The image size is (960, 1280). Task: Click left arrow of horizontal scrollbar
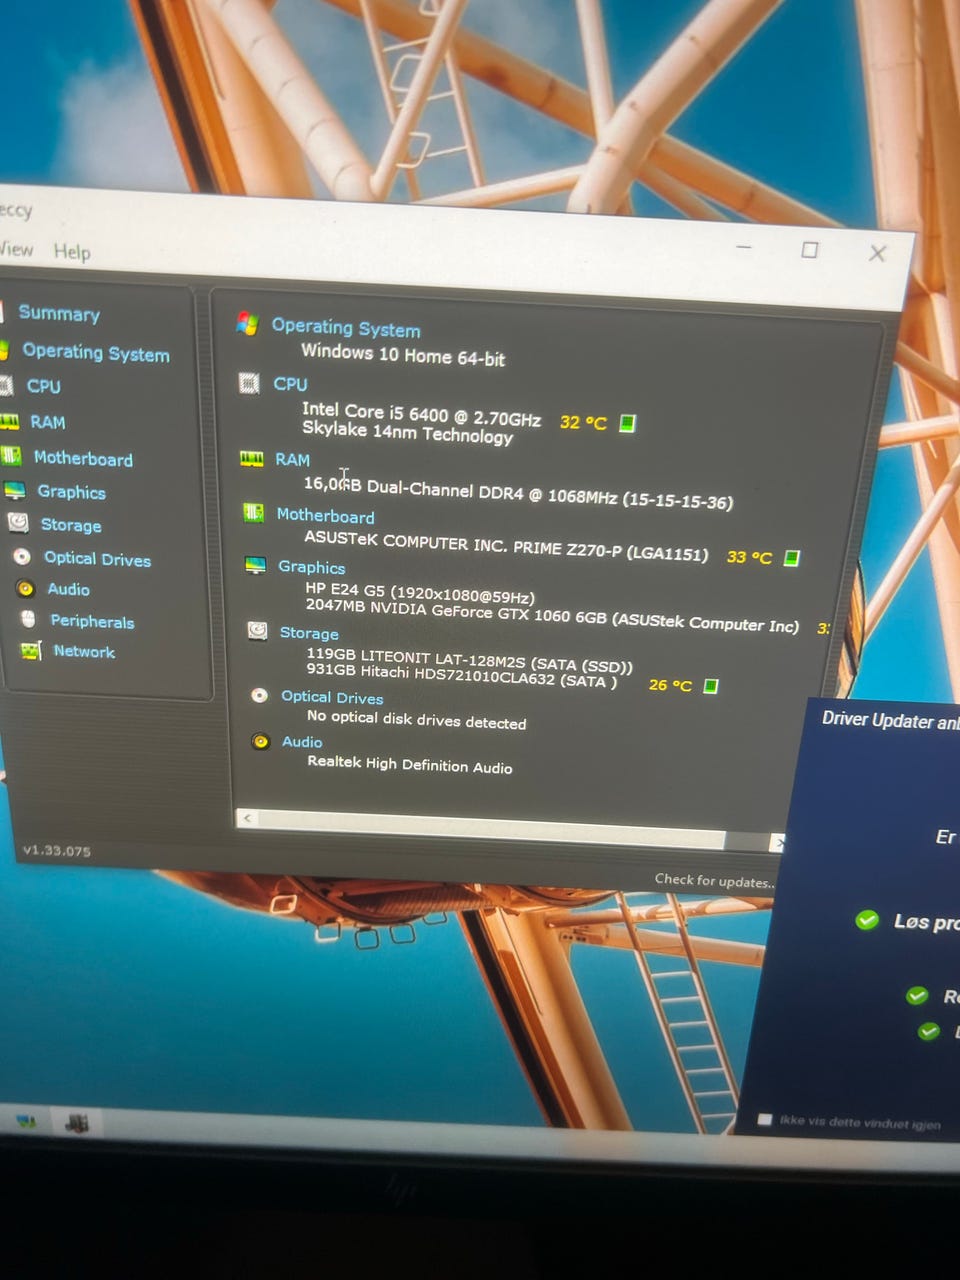[247, 818]
